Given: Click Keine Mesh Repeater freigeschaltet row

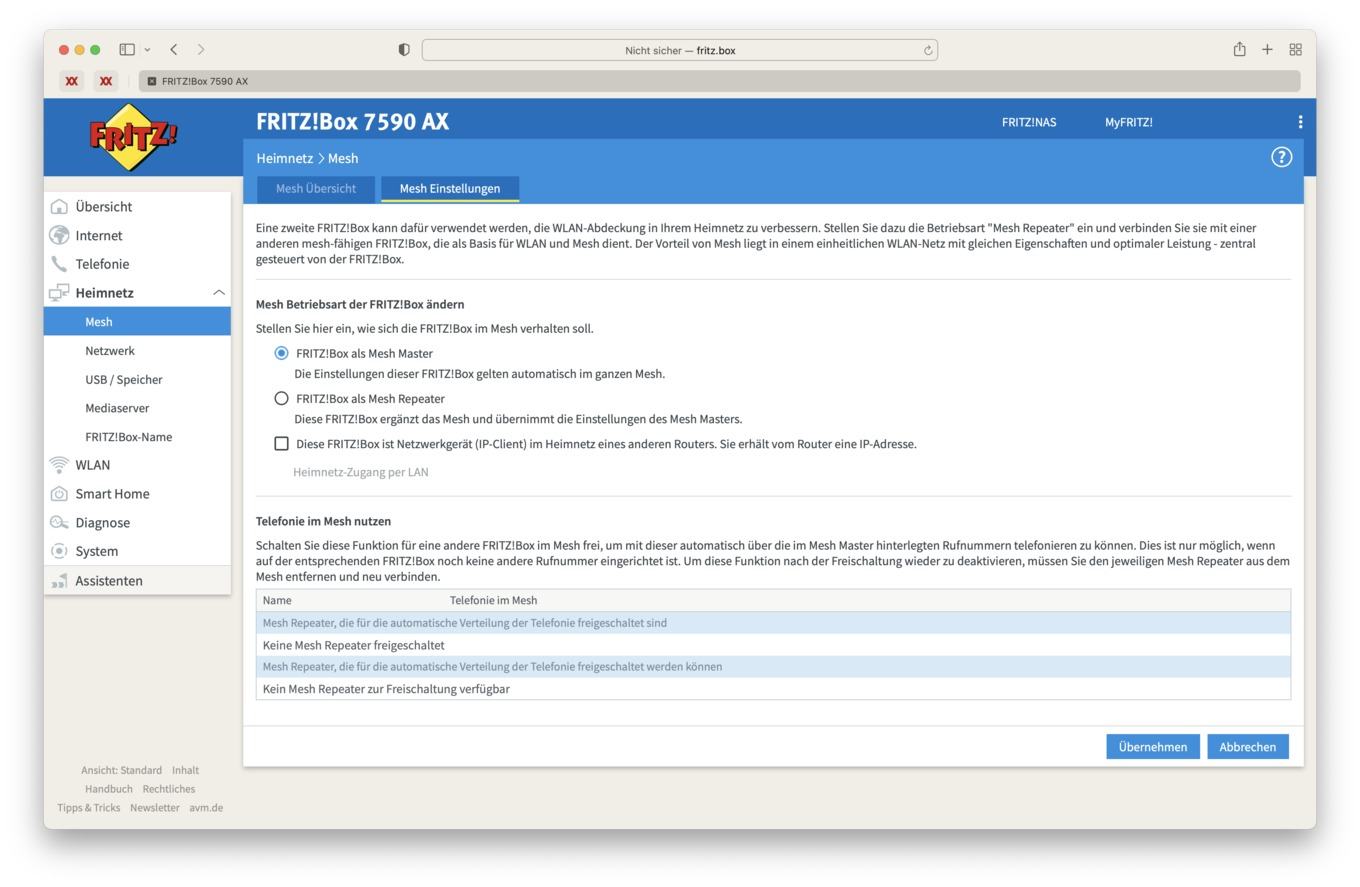Looking at the screenshot, I should [x=773, y=645].
